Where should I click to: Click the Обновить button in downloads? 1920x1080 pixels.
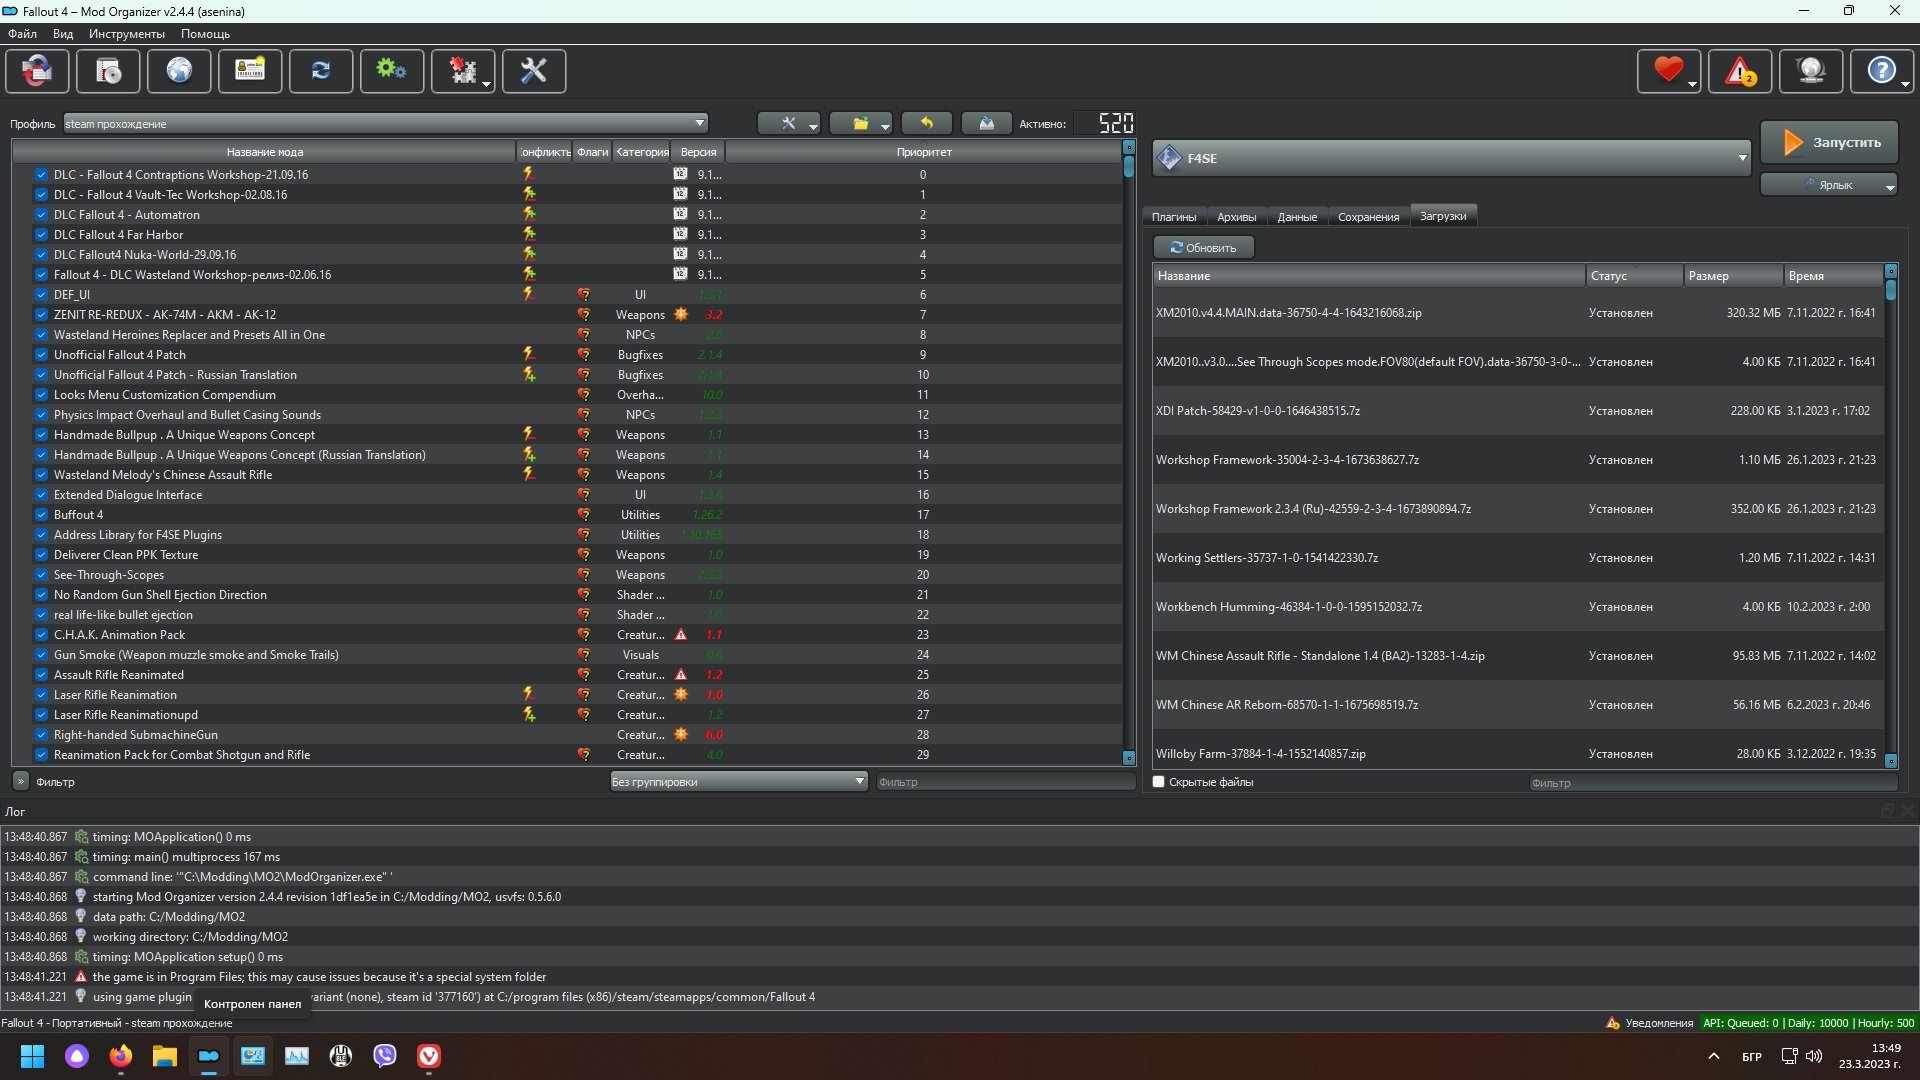click(1203, 247)
